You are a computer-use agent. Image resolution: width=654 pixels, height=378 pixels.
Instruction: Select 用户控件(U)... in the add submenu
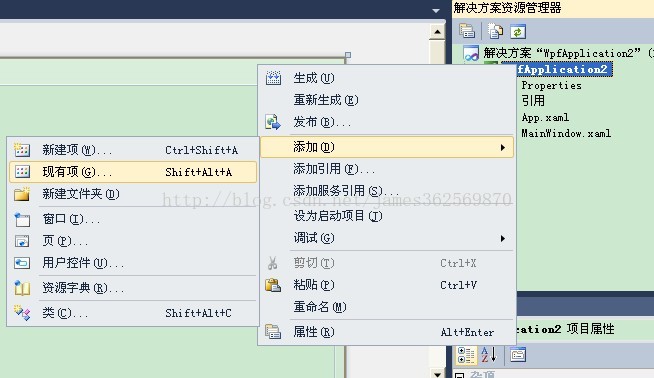click(133, 263)
